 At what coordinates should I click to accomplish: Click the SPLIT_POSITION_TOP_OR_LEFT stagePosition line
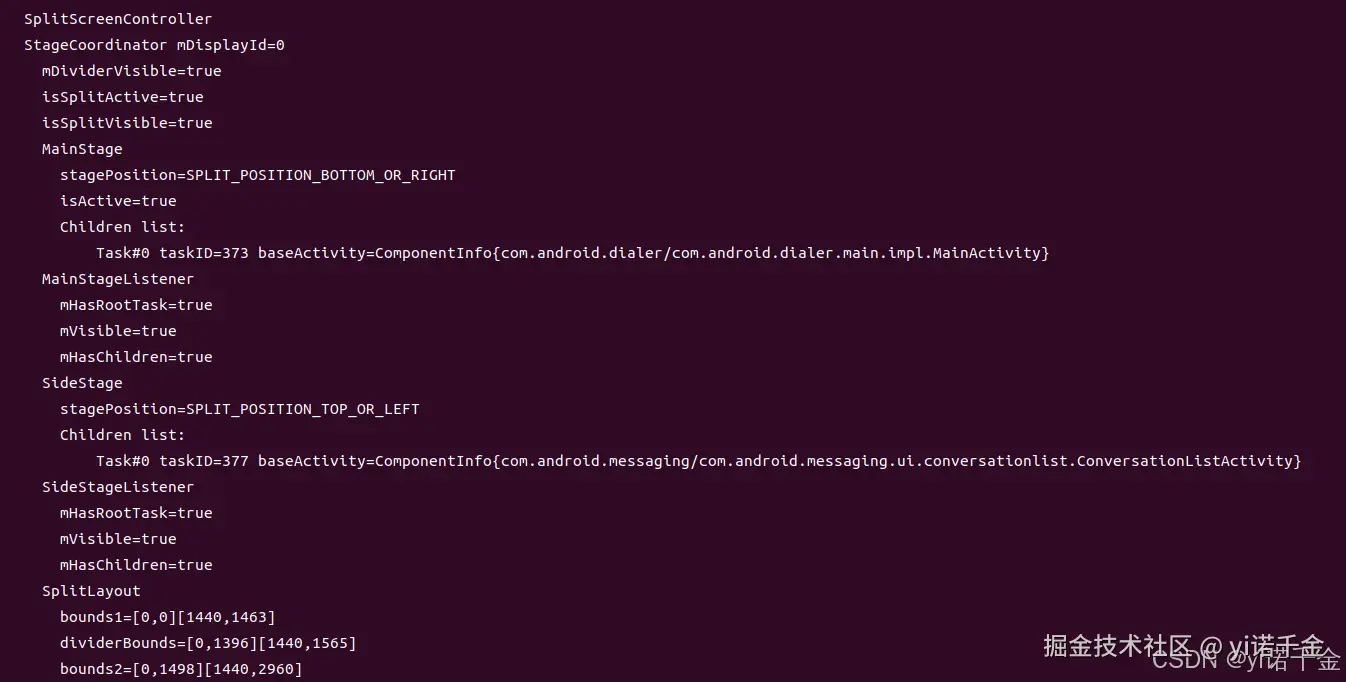pyautogui.click(x=239, y=409)
